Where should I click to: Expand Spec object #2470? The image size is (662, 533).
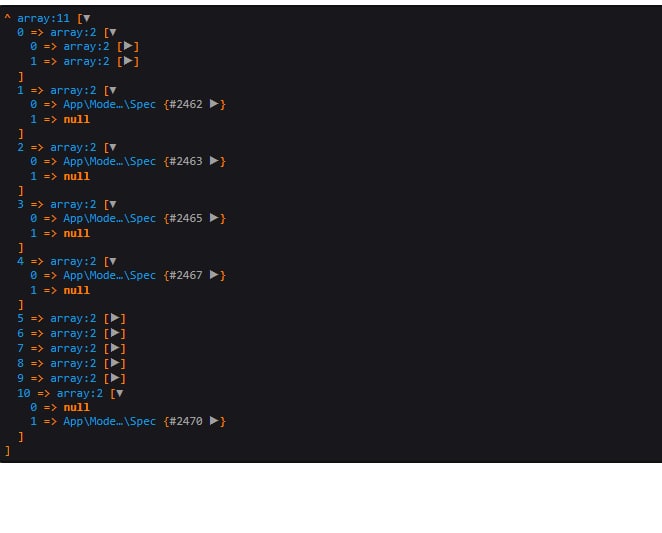click(x=214, y=421)
